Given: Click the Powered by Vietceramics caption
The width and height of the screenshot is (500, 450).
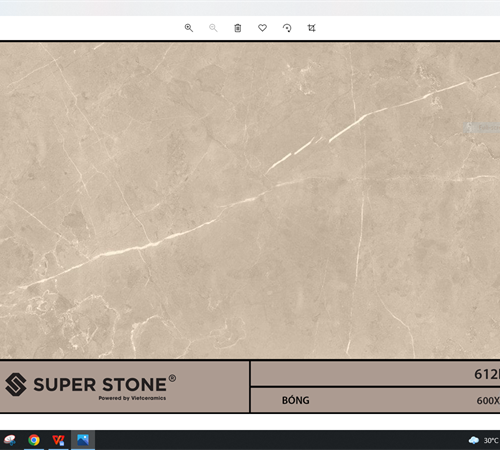Looking at the screenshot, I should pos(132,398).
